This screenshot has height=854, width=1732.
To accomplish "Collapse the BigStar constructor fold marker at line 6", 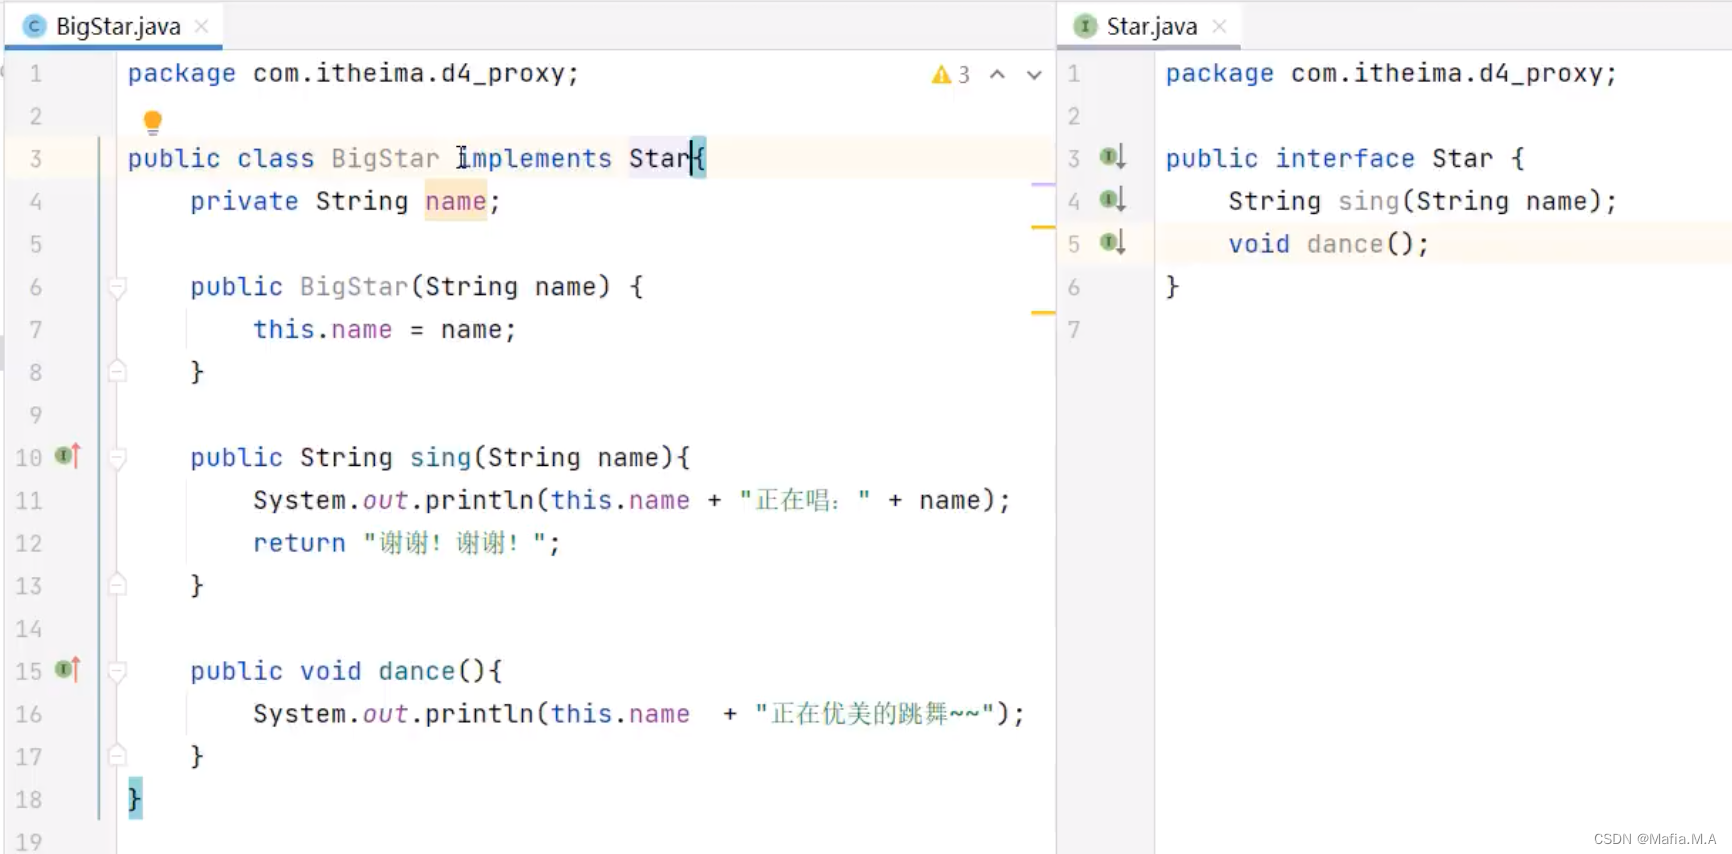I will (117, 288).
